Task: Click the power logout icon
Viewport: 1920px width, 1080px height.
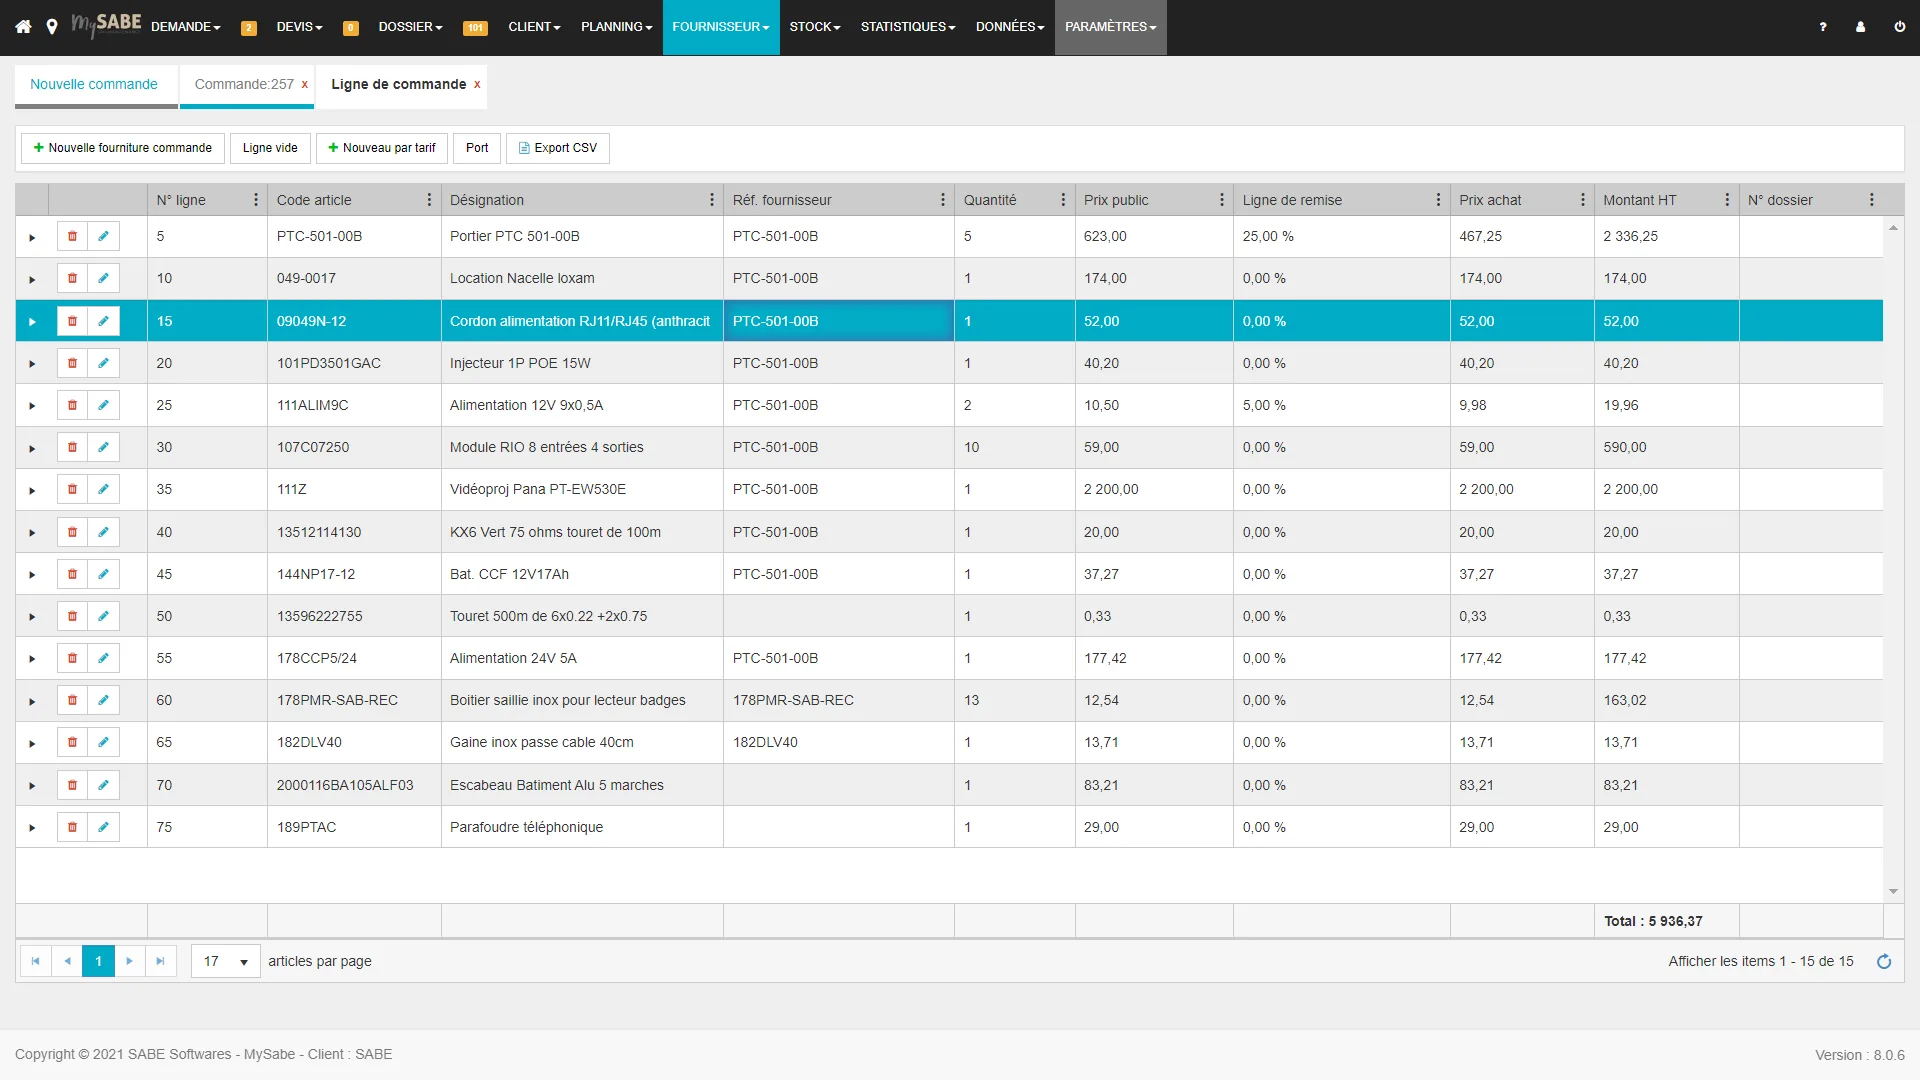Action: 1899,27
